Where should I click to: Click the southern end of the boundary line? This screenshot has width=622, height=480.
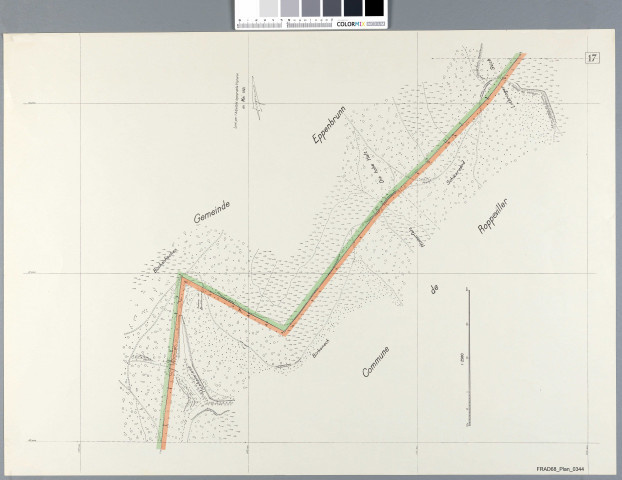161,448
